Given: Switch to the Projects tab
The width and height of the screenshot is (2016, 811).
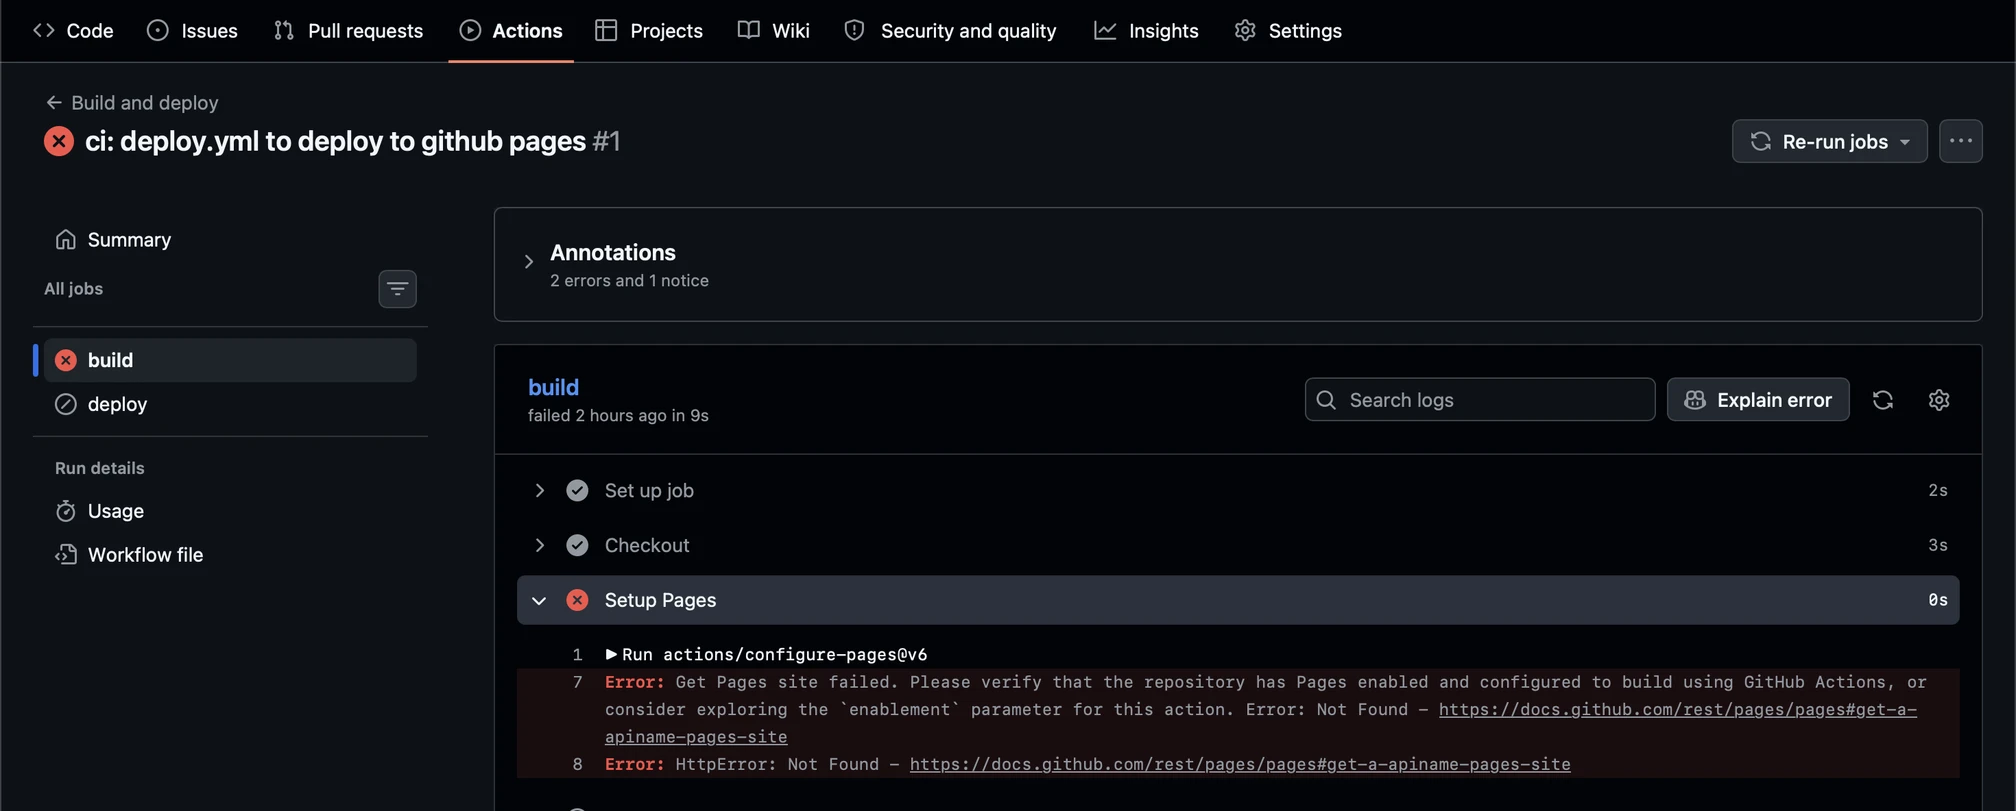Looking at the screenshot, I should [649, 30].
